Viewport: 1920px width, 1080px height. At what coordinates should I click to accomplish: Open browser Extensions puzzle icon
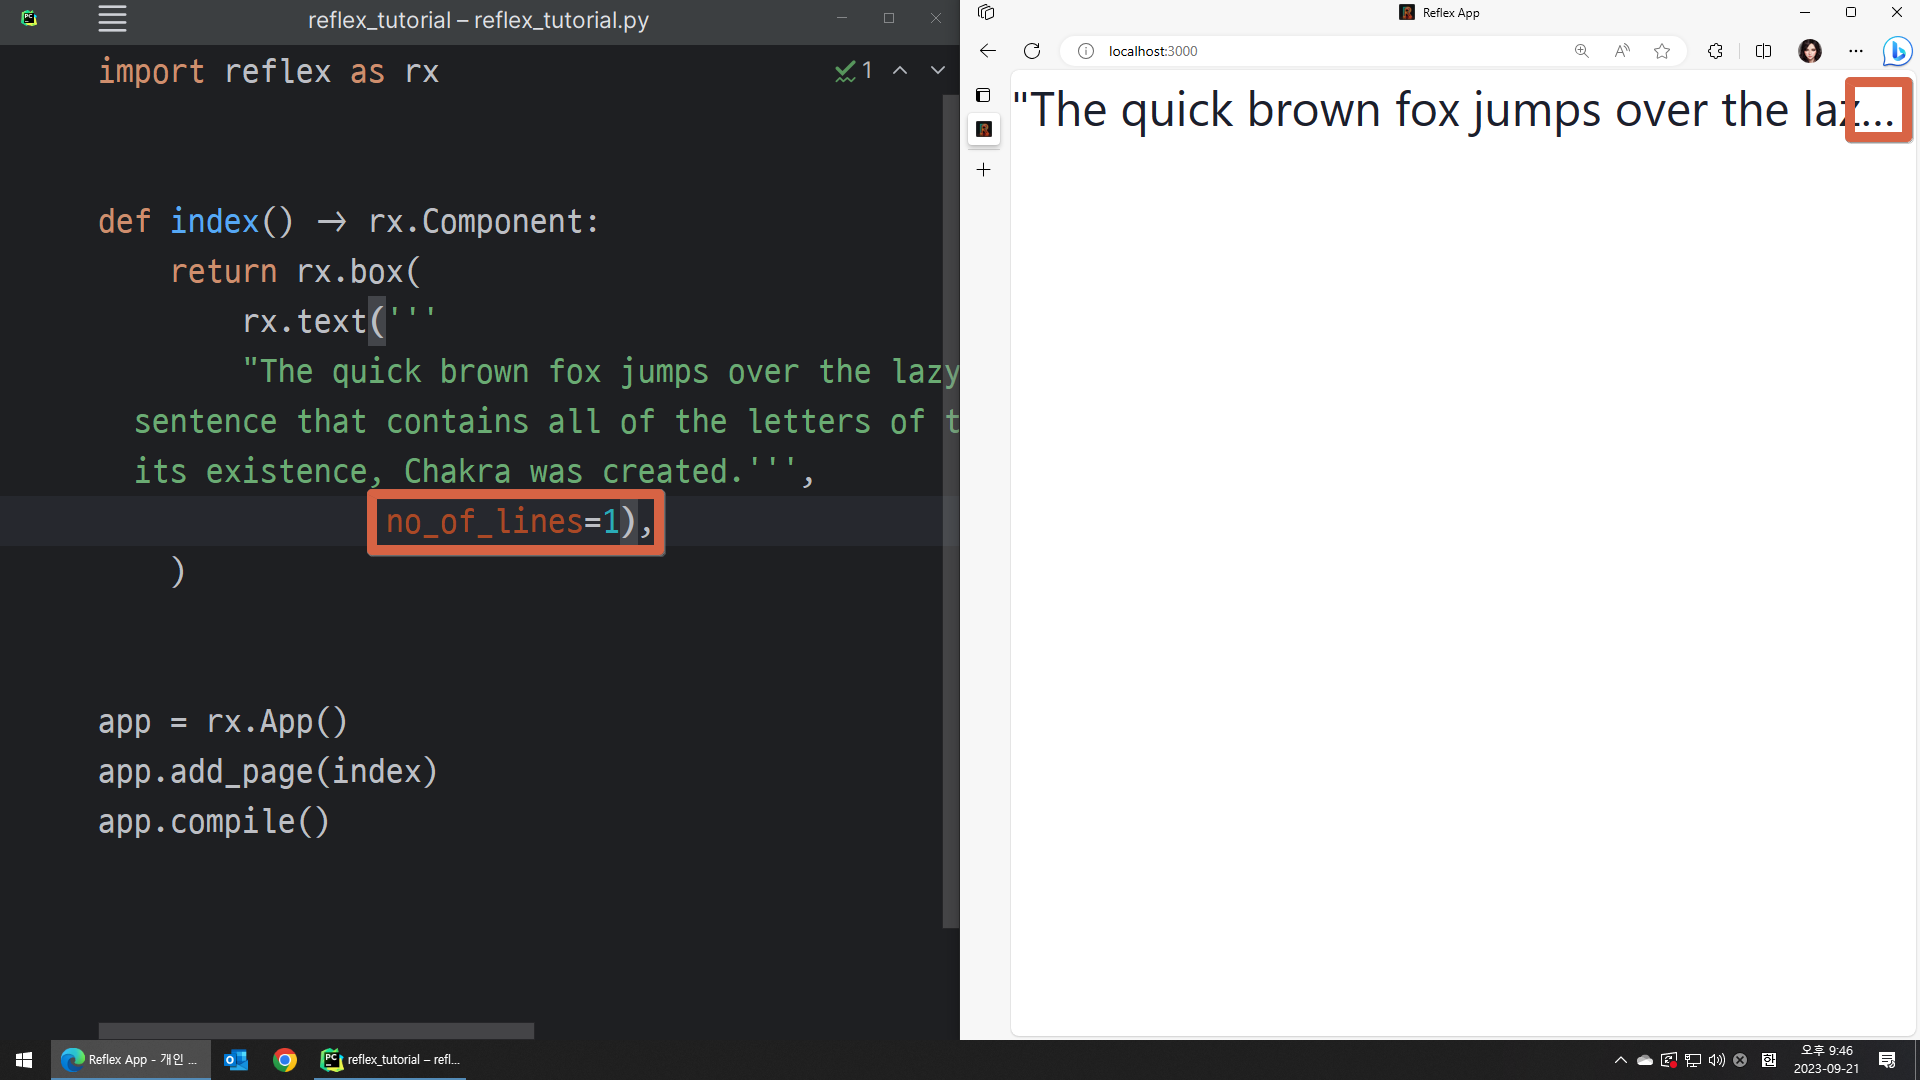point(1716,51)
